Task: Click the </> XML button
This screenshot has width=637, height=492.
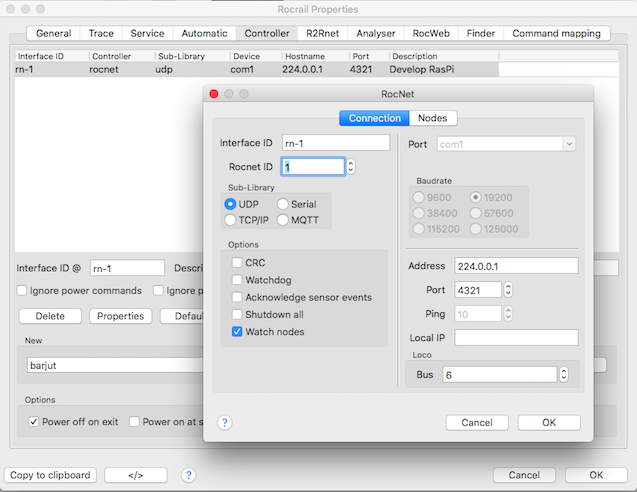Action: pyautogui.click(x=134, y=475)
